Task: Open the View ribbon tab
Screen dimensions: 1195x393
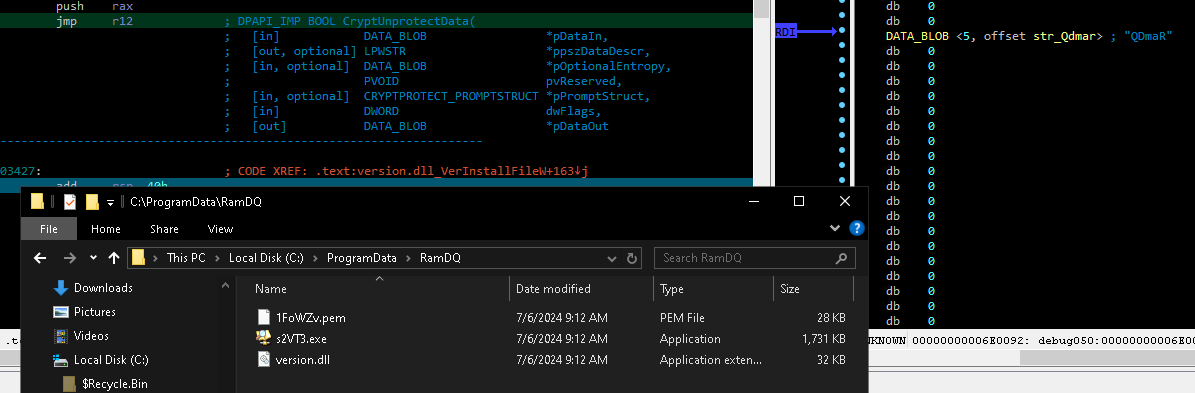Action: [220, 228]
